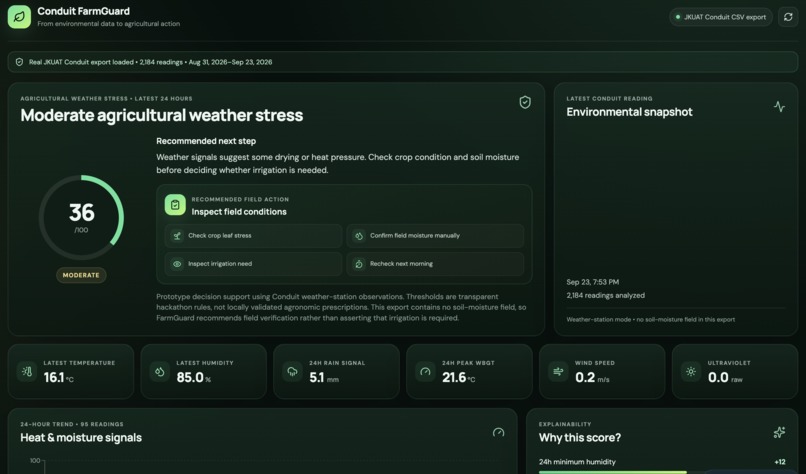Click the shield check icon on stress card
This screenshot has height=474, width=806.
(525, 102)
